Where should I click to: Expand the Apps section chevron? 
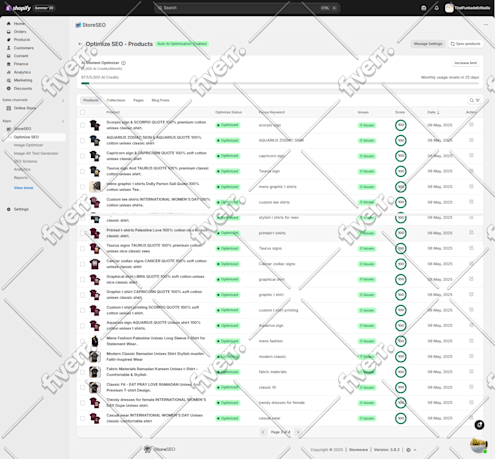[x=63, y=121]
